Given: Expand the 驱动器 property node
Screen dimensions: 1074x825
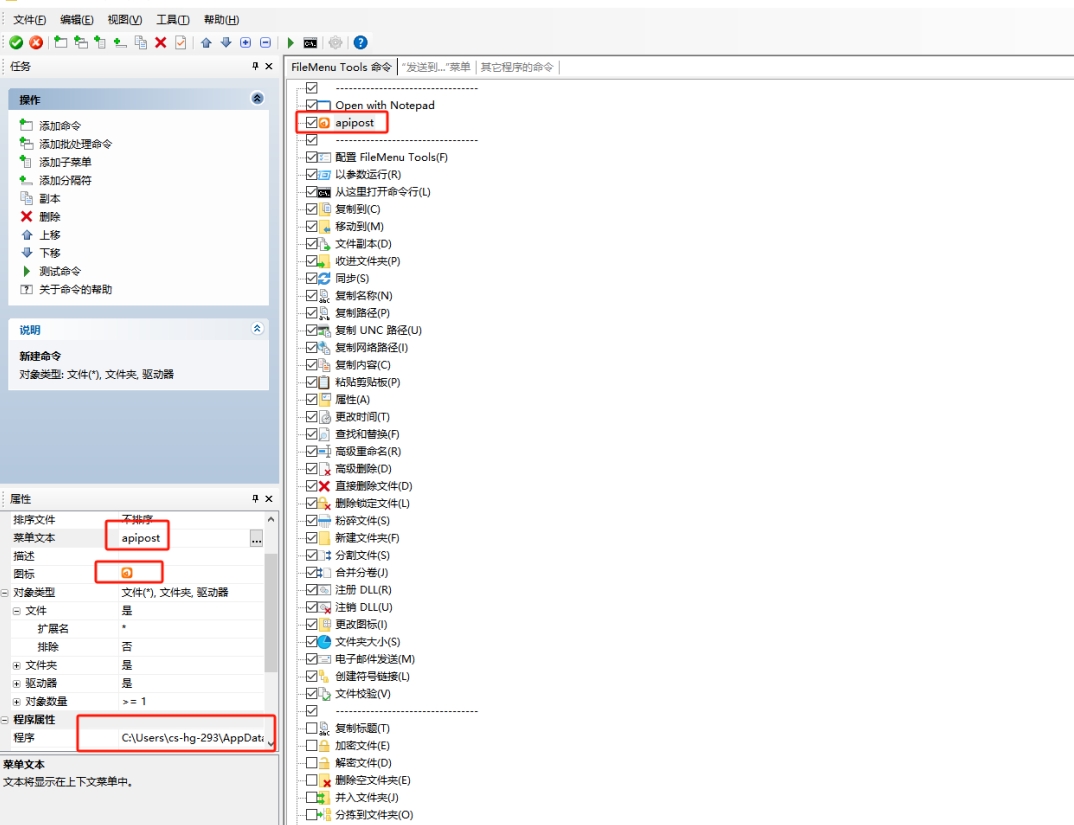Looking at the screenshot, I should (16, 683).
